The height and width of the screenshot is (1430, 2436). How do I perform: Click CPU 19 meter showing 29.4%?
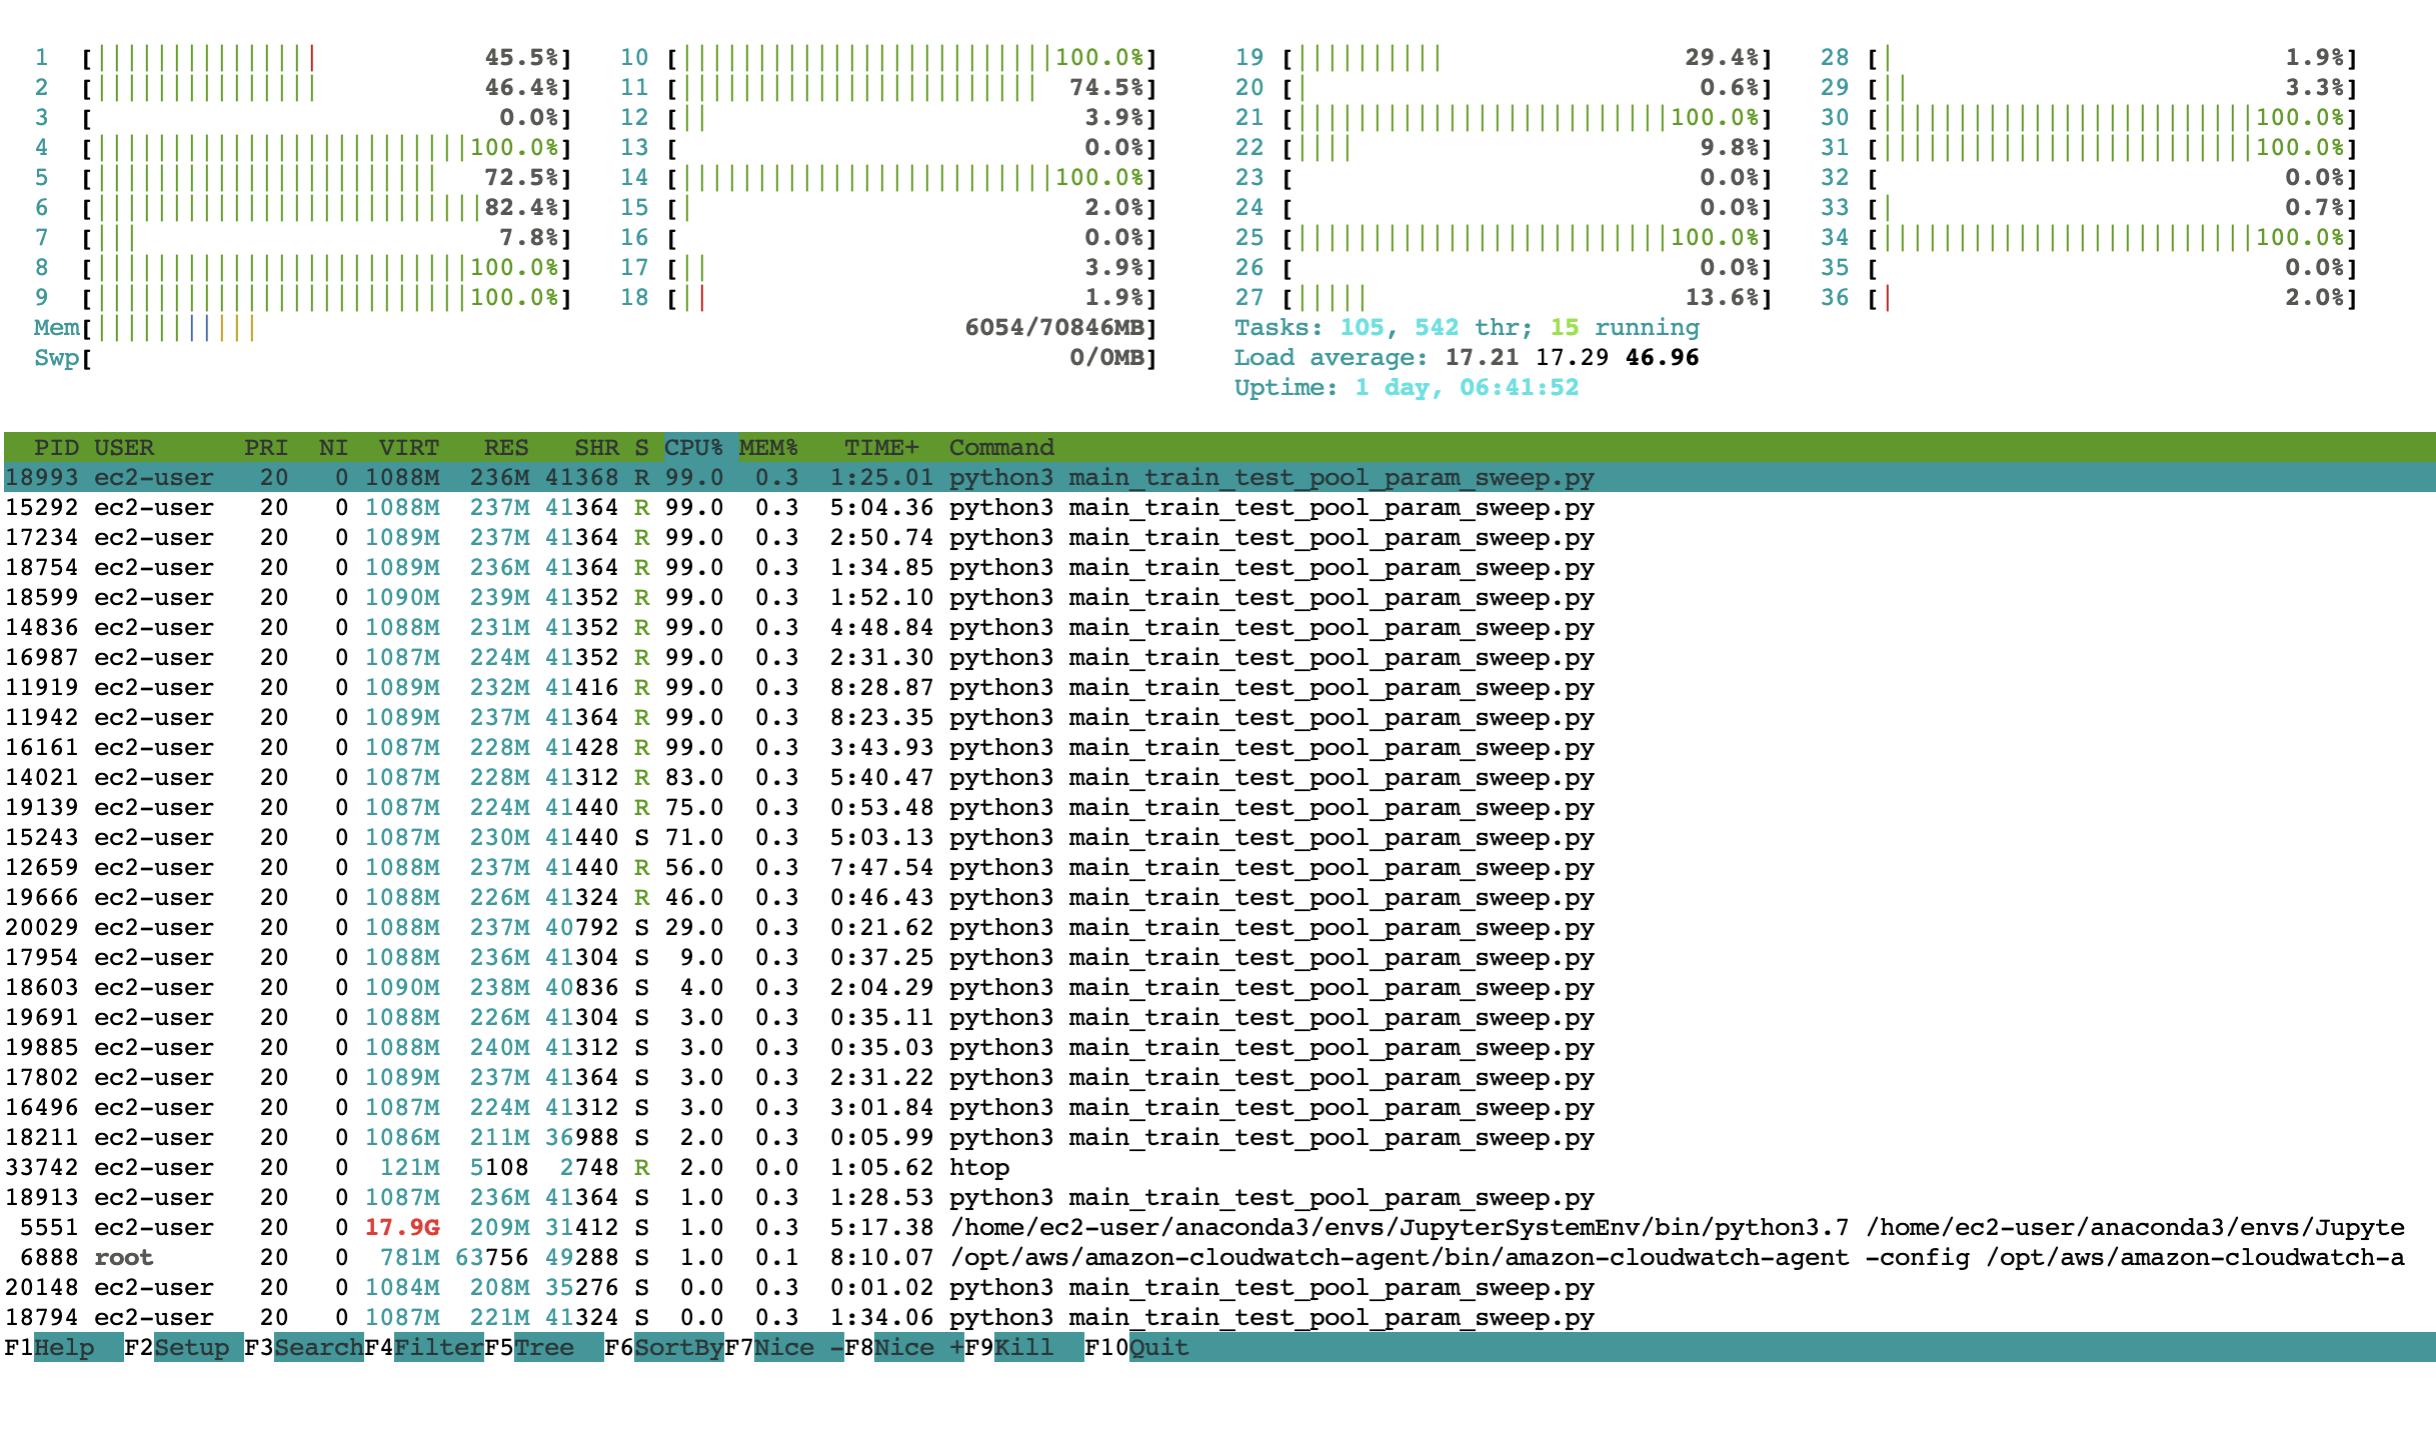pos(1503,57)
